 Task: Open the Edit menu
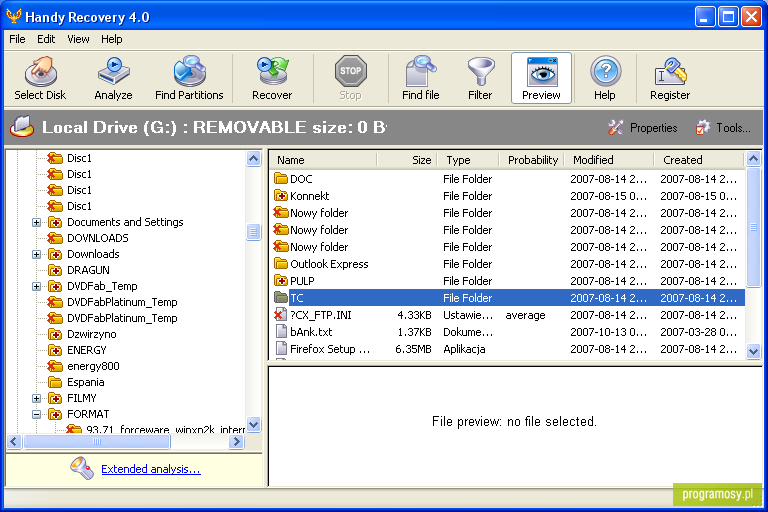(x=46, y=39)
